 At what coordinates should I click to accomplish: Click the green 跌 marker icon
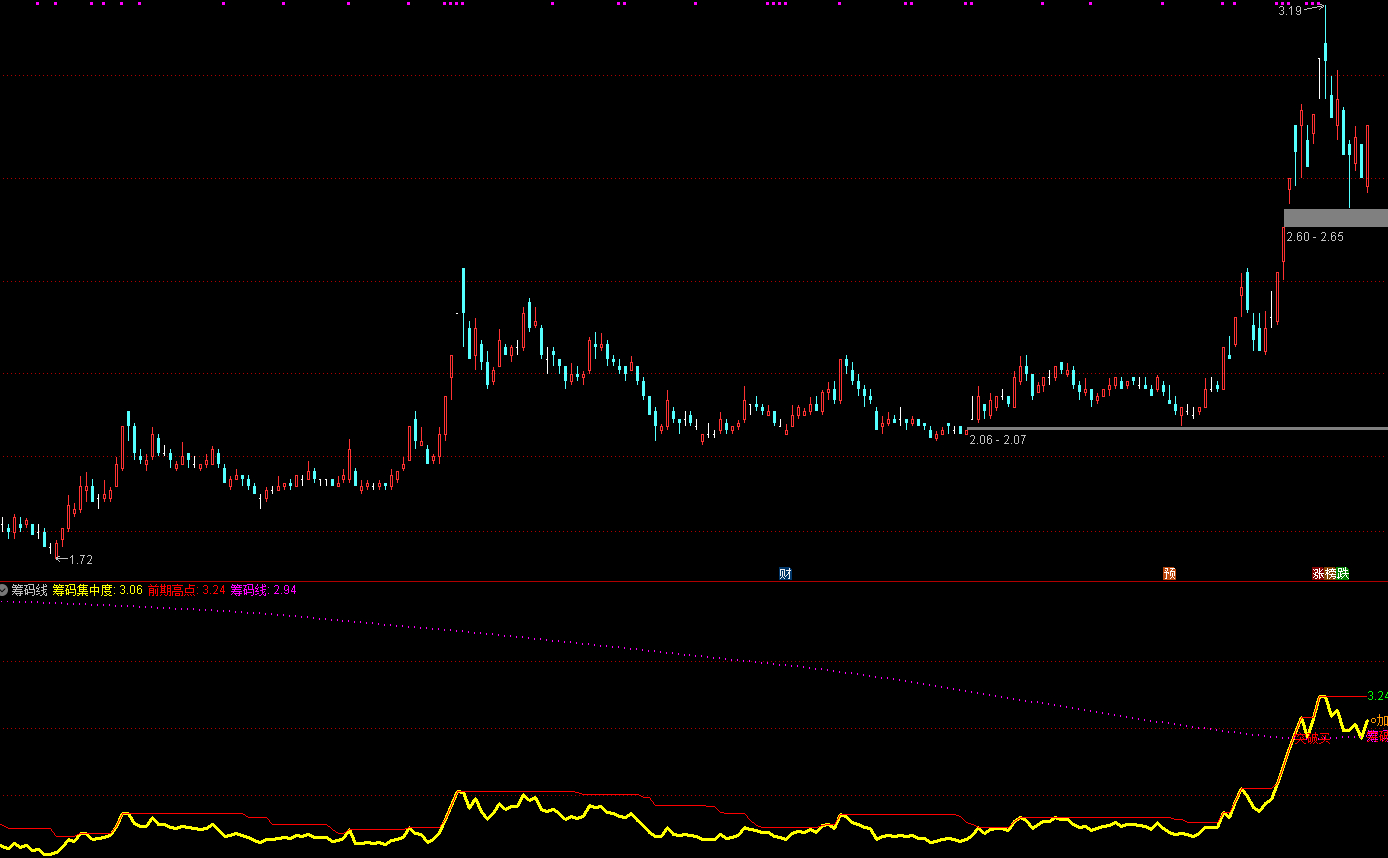pos(1343,574)
